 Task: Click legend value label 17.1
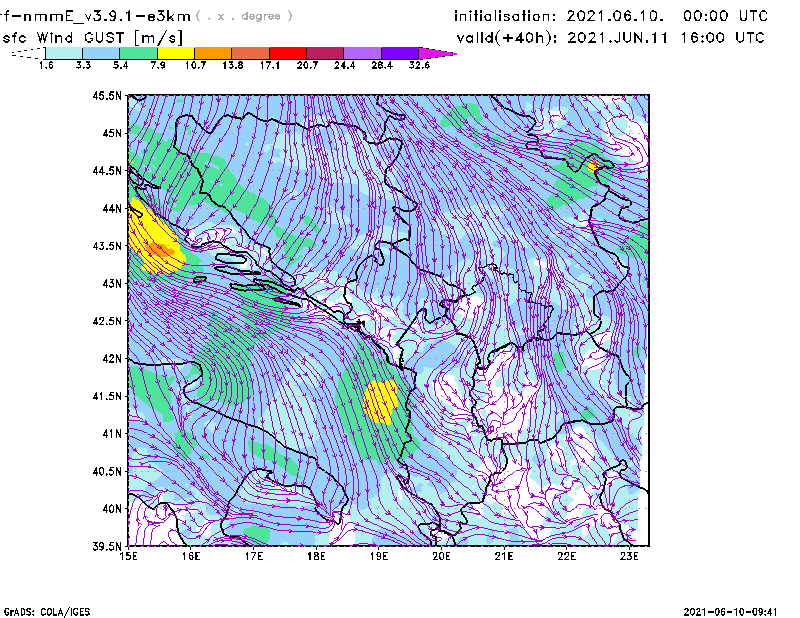pos(270,65)
